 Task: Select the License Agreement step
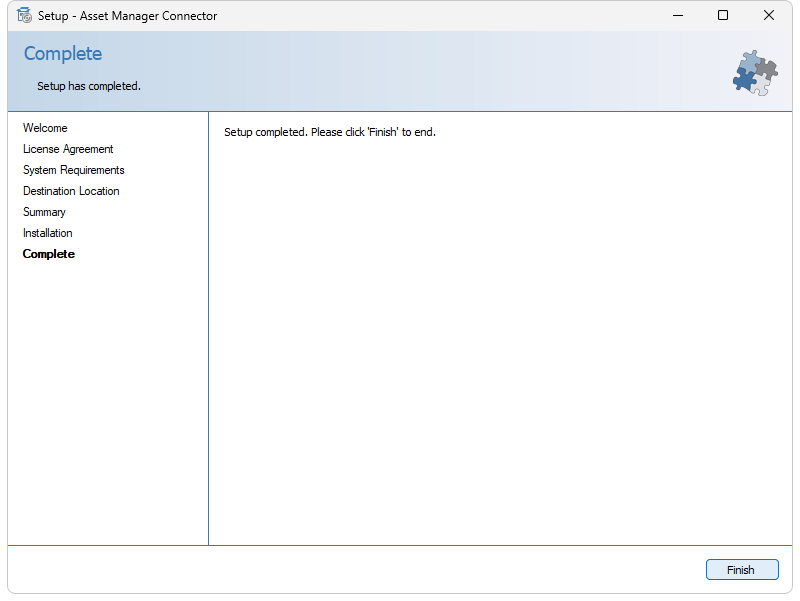tap(68, 149)
